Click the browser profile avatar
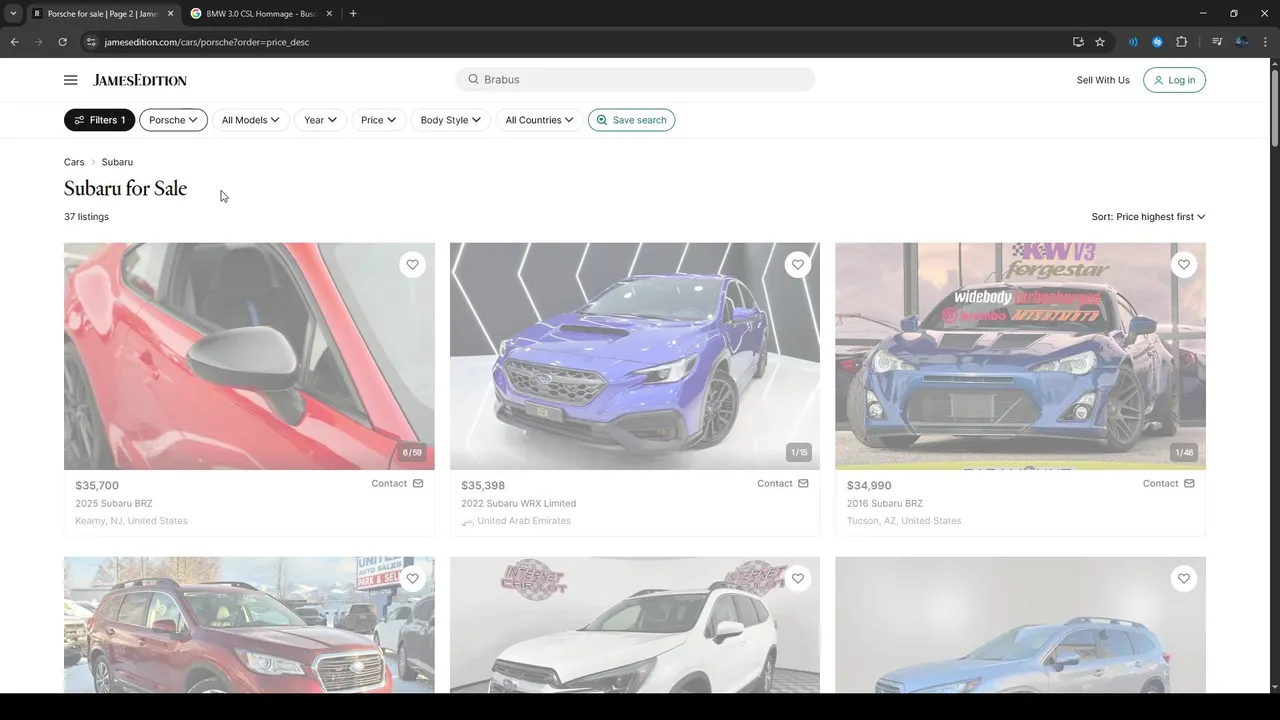Image resolution: width=1280 pixels, height=720 pixels. click(1241, 42)
